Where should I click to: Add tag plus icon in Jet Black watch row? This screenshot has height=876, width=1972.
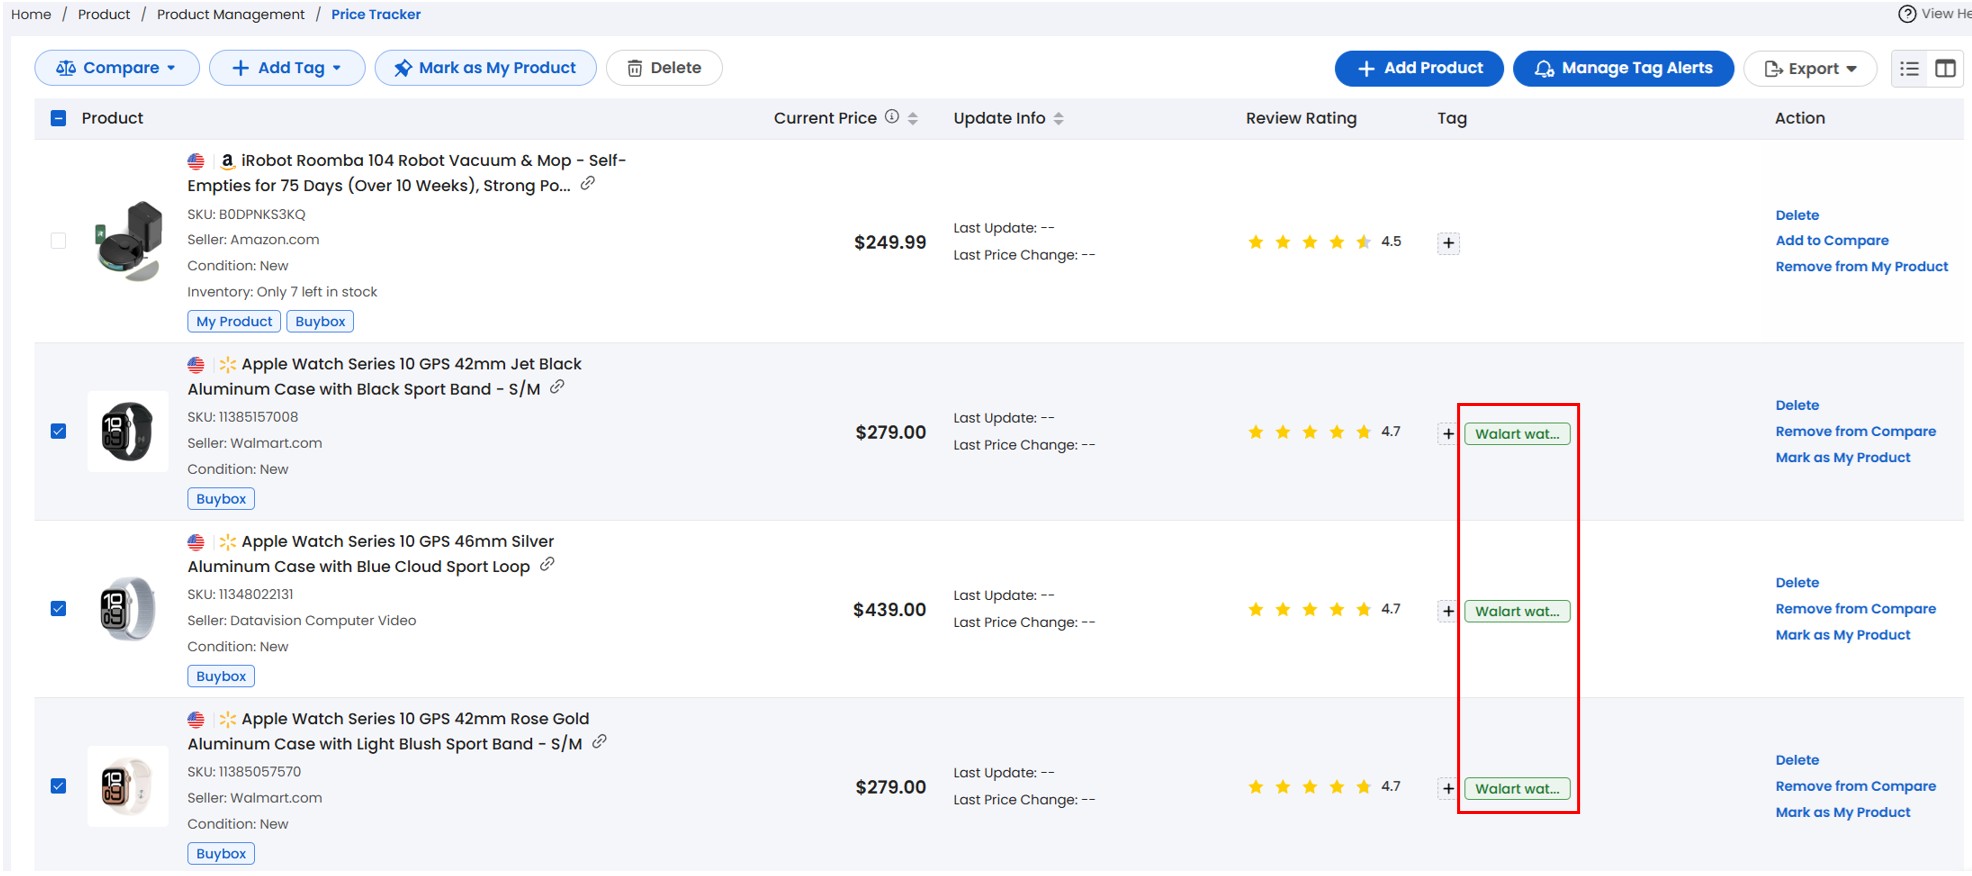point(1448,434)
